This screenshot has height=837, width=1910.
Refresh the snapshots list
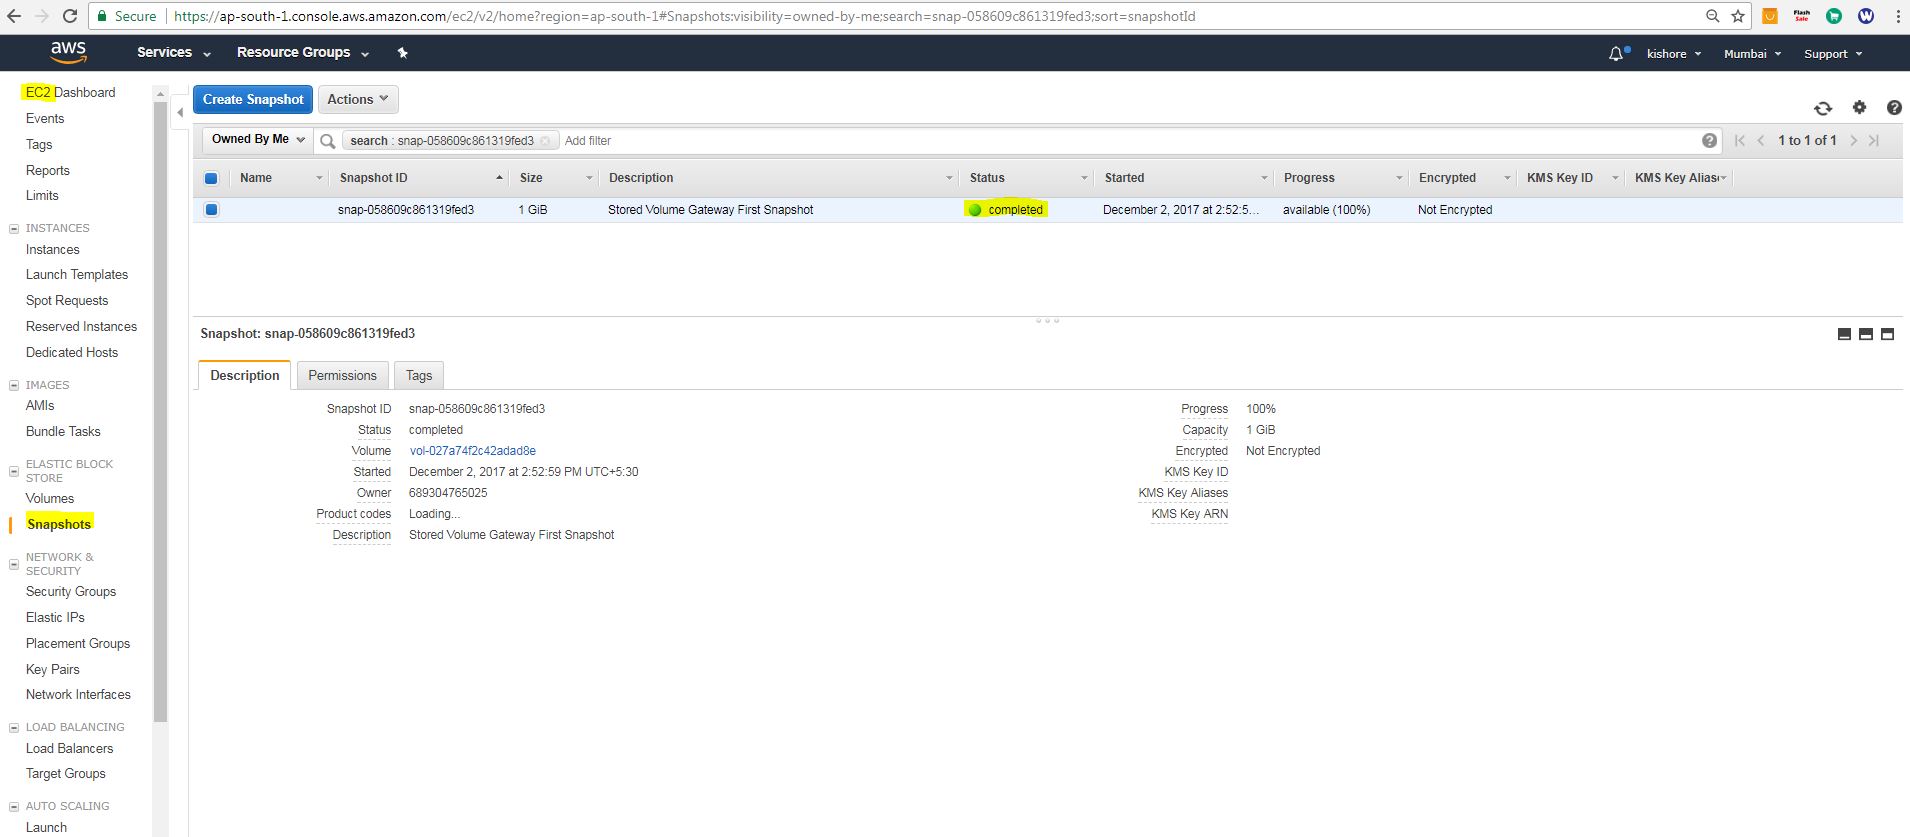coord(1823,108)
